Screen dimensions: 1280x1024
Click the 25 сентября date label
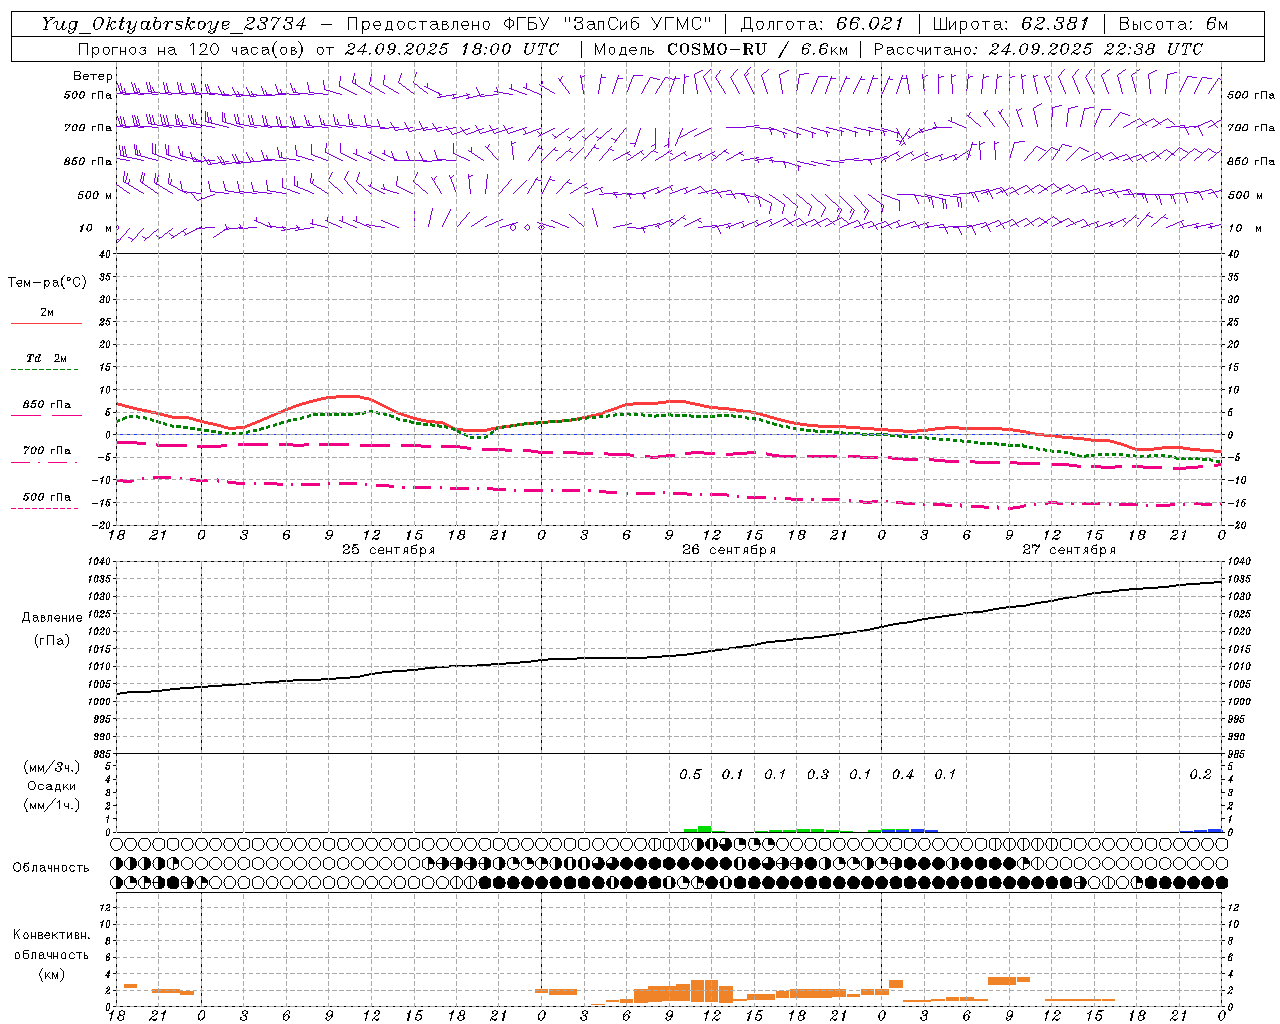point(389,550)
